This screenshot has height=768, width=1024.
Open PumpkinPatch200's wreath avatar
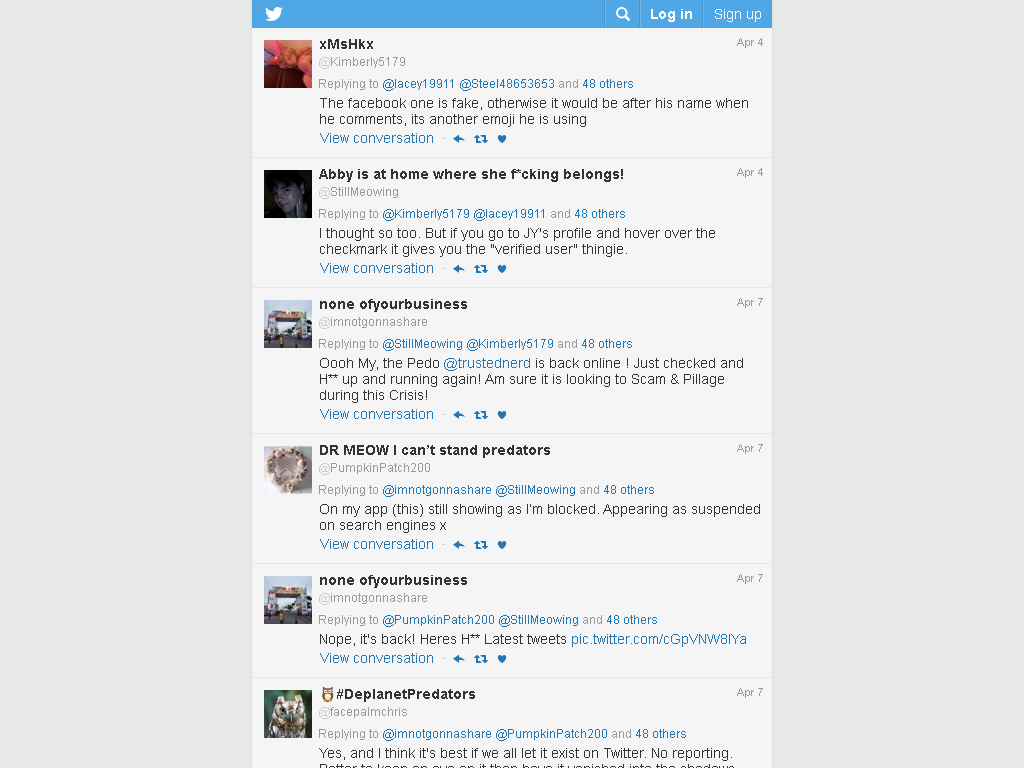coord(288,470)
